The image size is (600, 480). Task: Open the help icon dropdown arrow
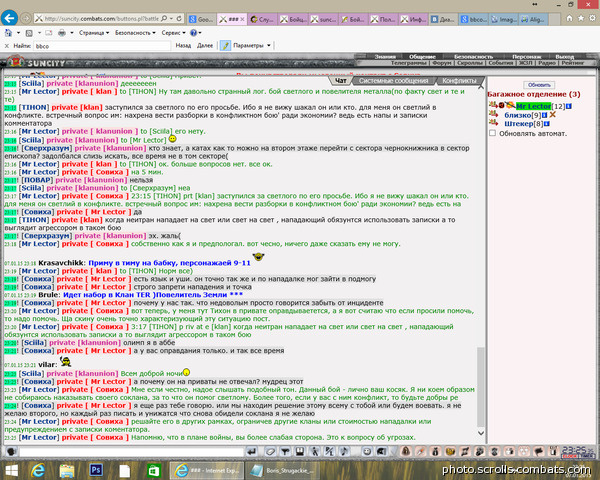point(200,33)
